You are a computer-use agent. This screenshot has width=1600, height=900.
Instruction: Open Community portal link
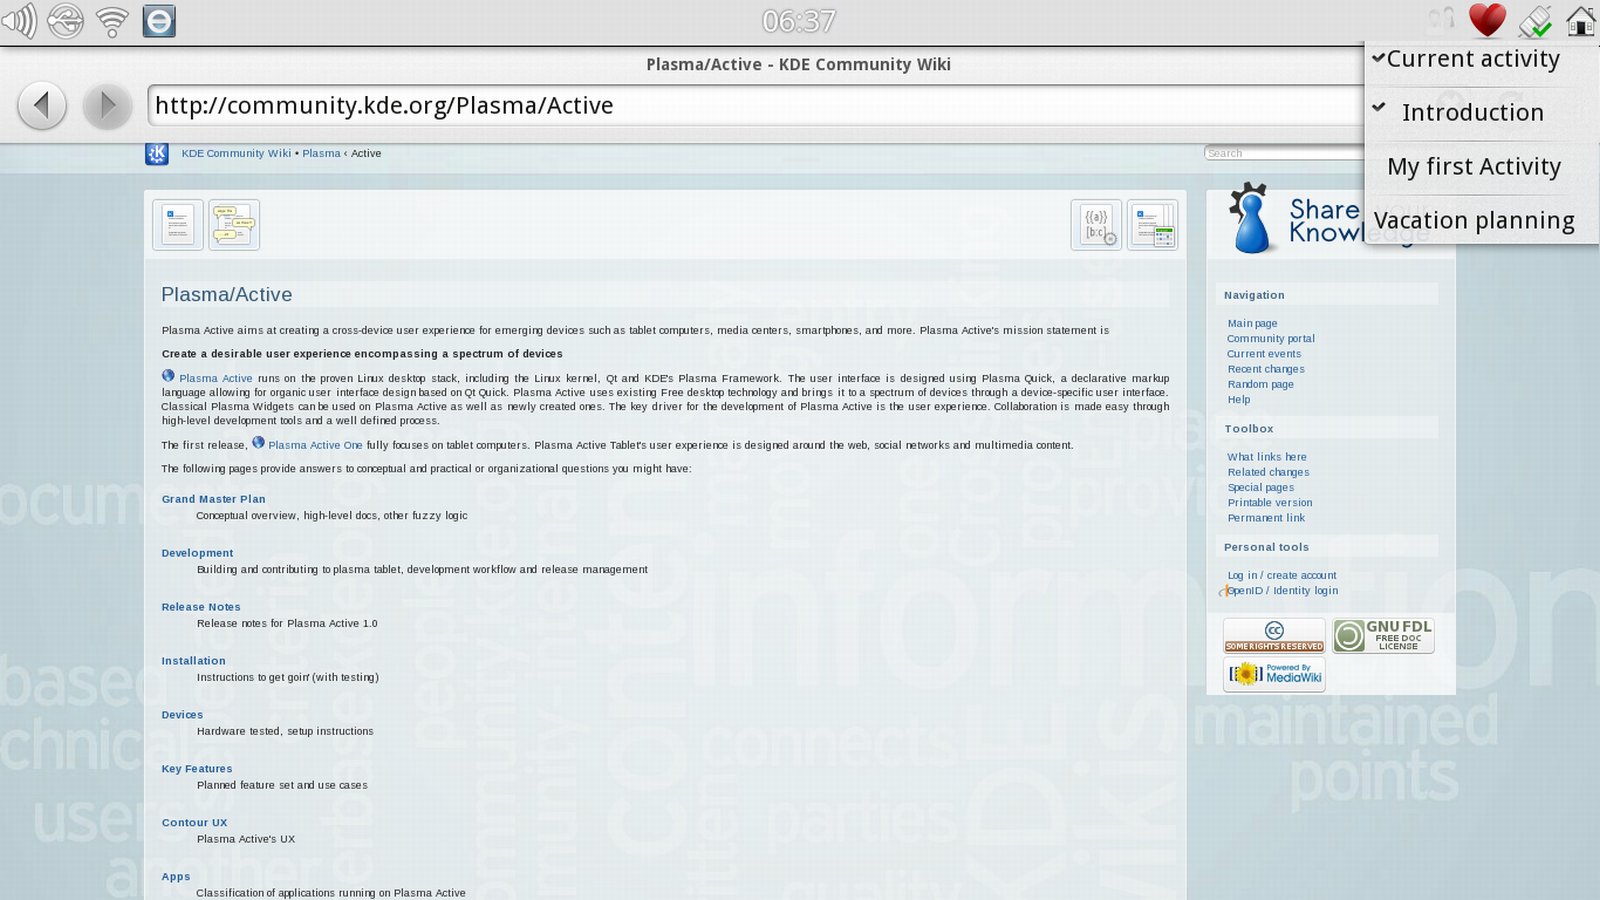point(1271,338)
